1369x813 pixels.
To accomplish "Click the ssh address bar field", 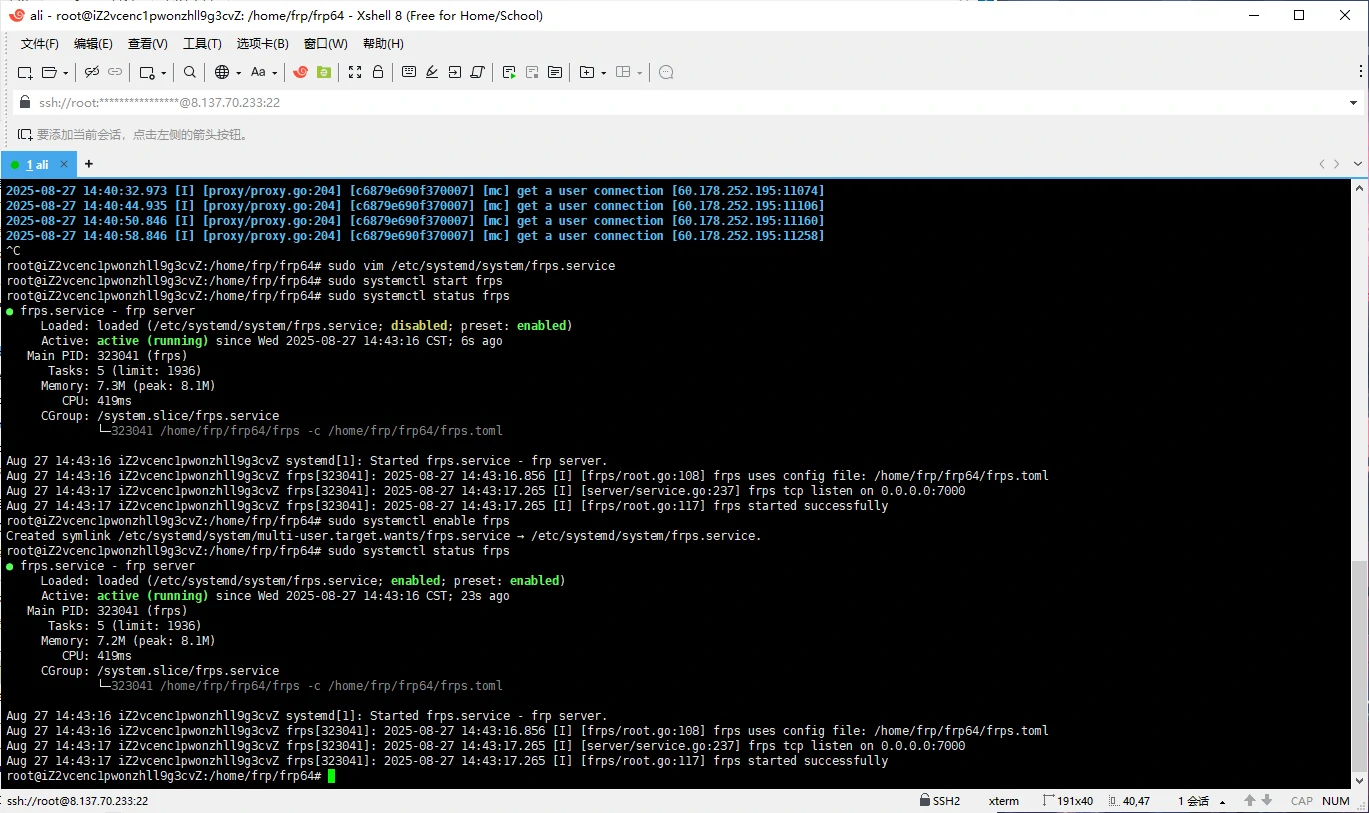I will click(600, 103).
